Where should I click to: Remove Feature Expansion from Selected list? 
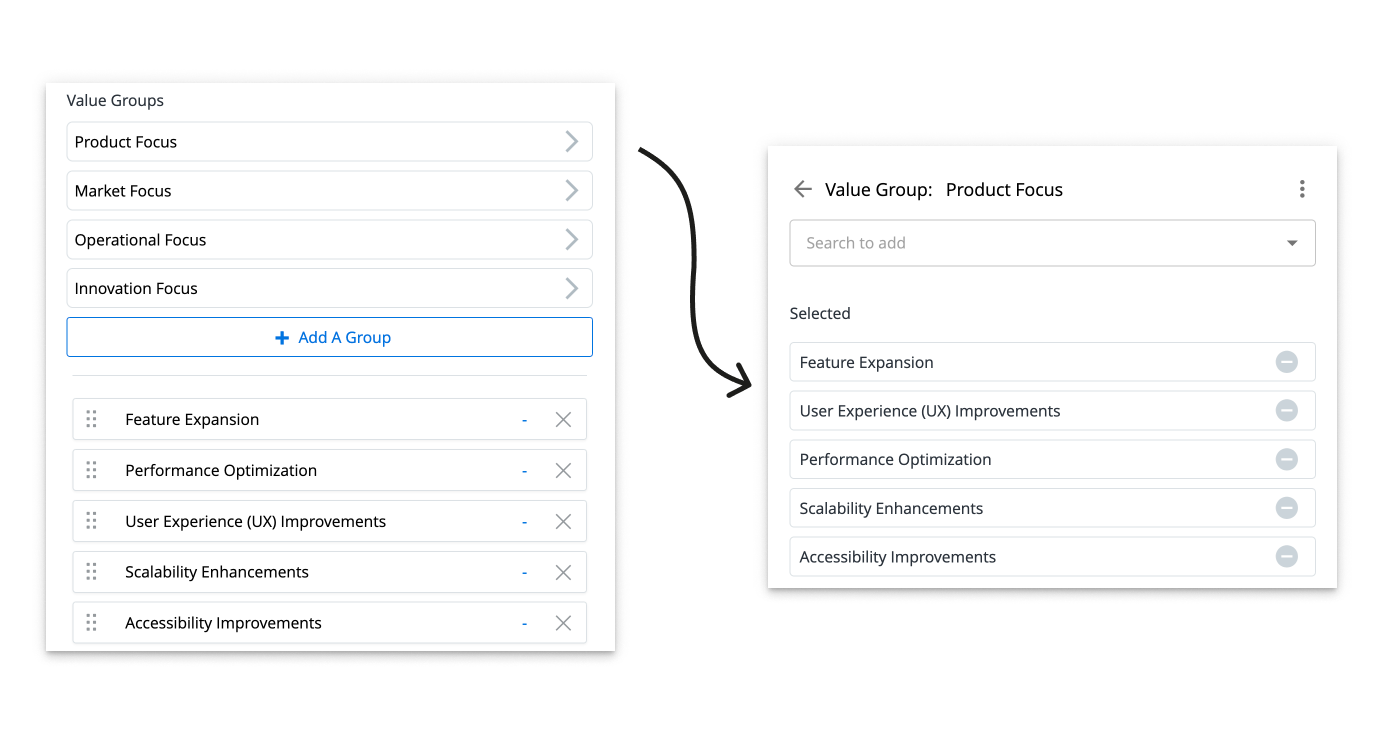(1286, 362)
